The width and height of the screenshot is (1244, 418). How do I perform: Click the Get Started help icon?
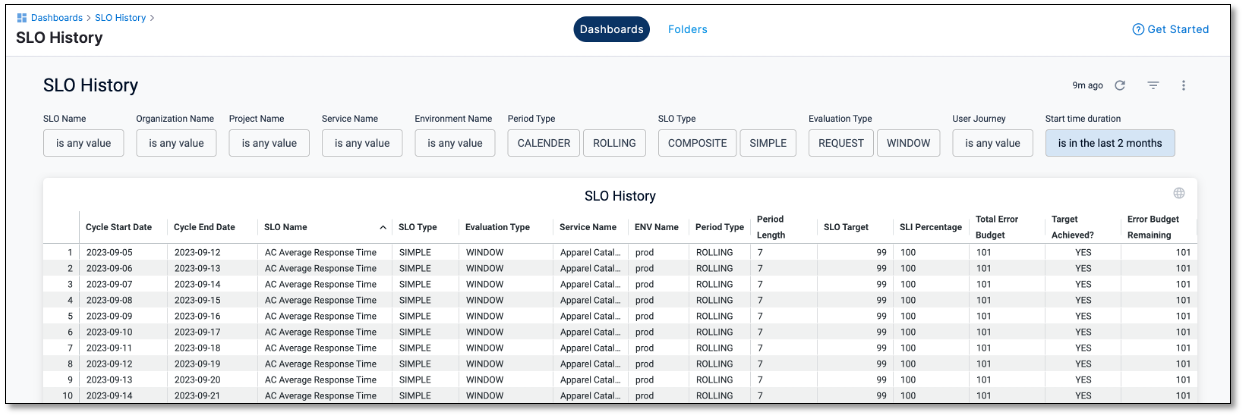click(x=1138, y=30)
